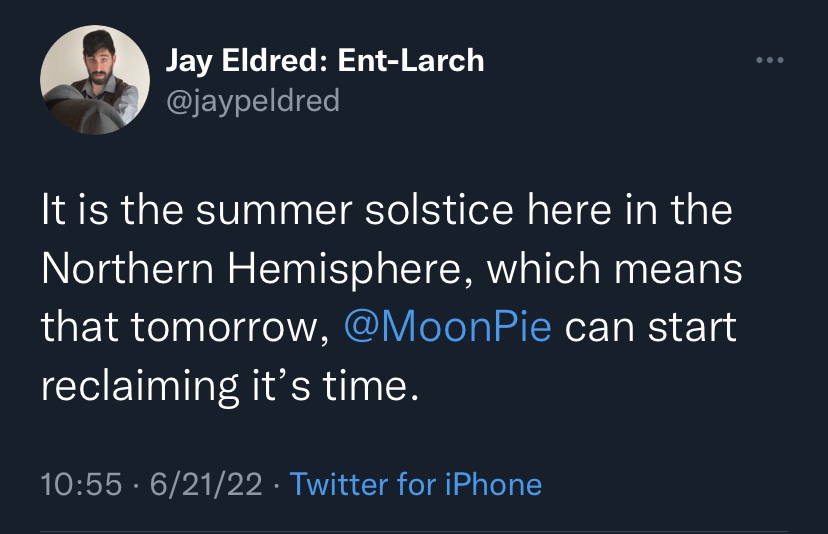Click the word "tomorrow" in the tweet
Viewport: 828px width, 534px height.
tap(226, 328)
